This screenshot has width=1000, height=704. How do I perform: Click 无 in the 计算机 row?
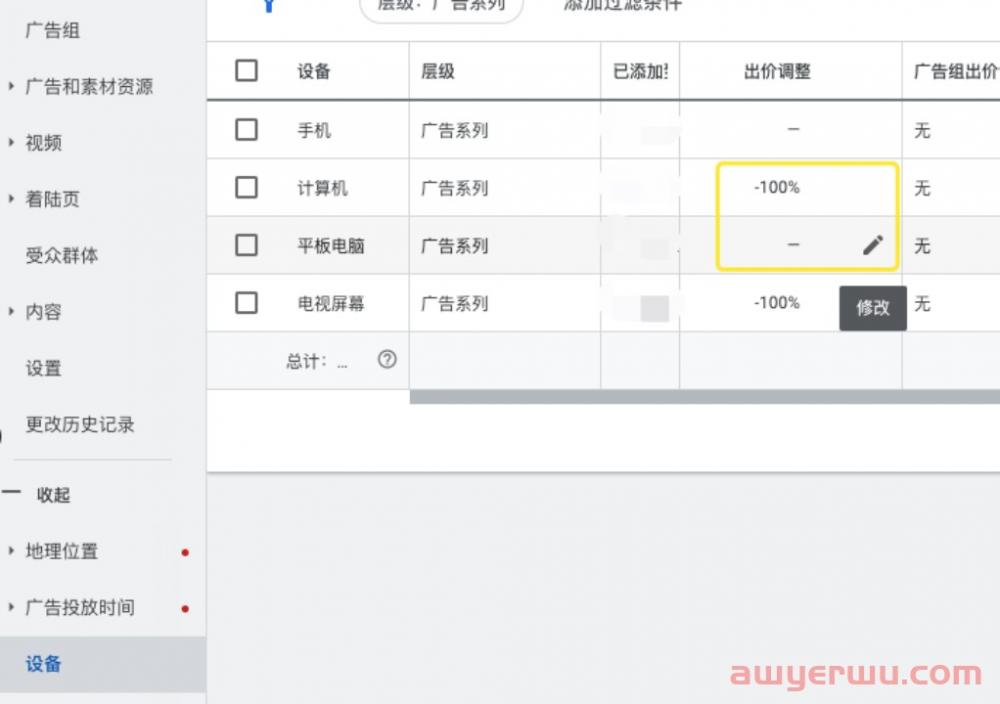tap(922, 188)
